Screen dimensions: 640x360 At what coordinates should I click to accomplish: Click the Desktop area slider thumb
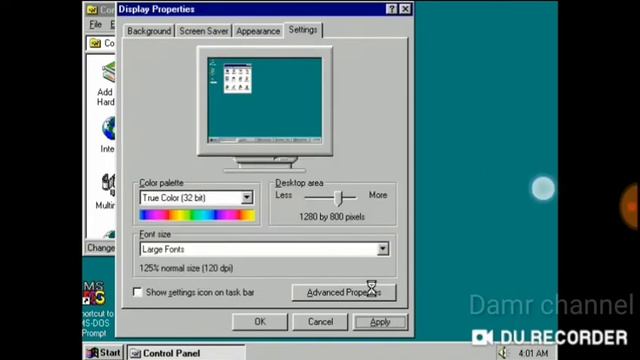point(338,198)
